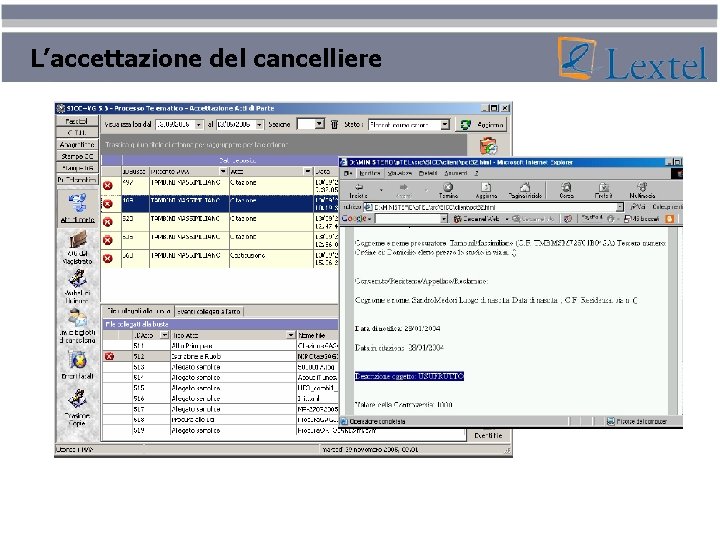Click the trash icon next to Sezione
Image resolution: width=720 pixels, height=540 pixels.
coord(334,124)
